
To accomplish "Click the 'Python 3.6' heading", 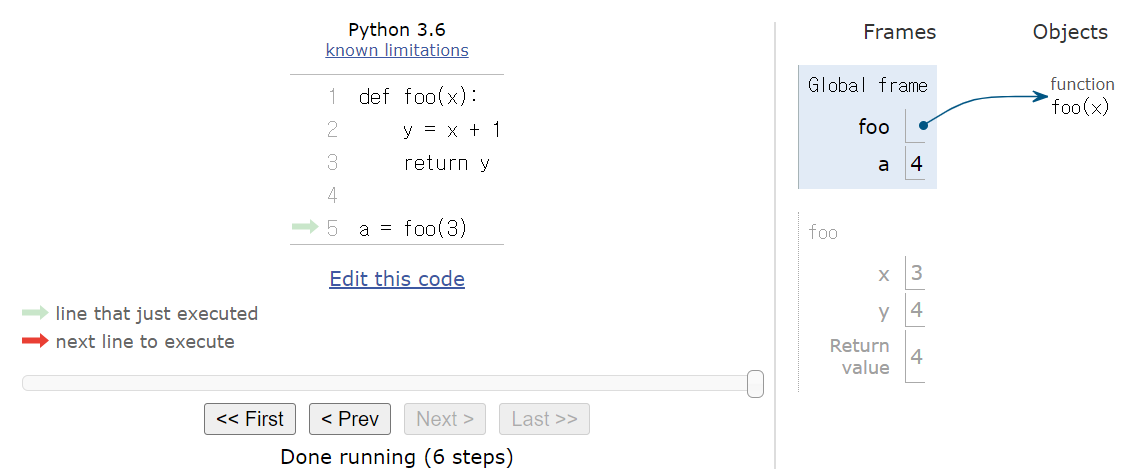I will [x=397, y=30].
